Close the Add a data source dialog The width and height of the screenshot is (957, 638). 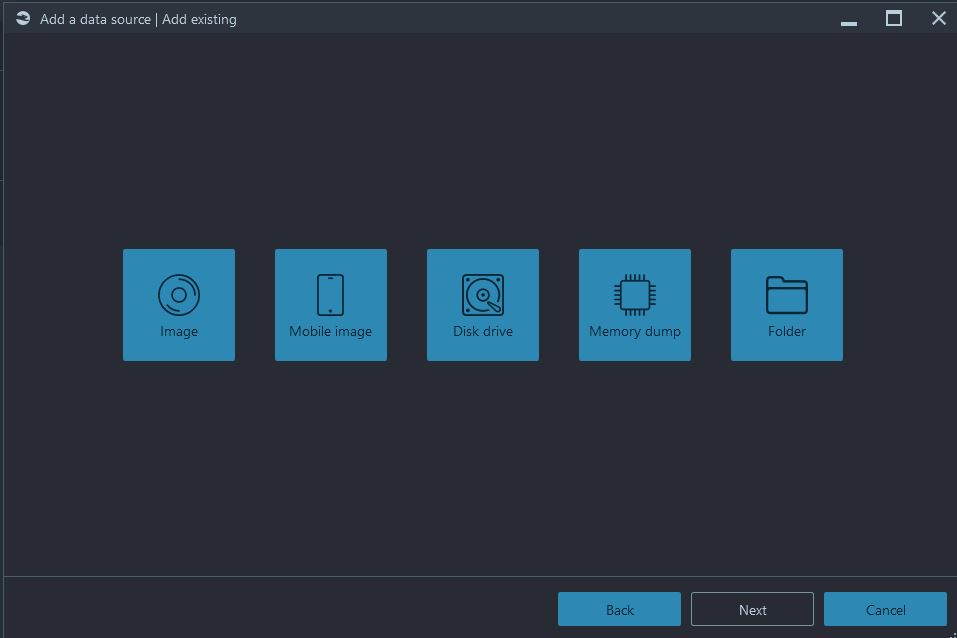click(x=939, y=18)
